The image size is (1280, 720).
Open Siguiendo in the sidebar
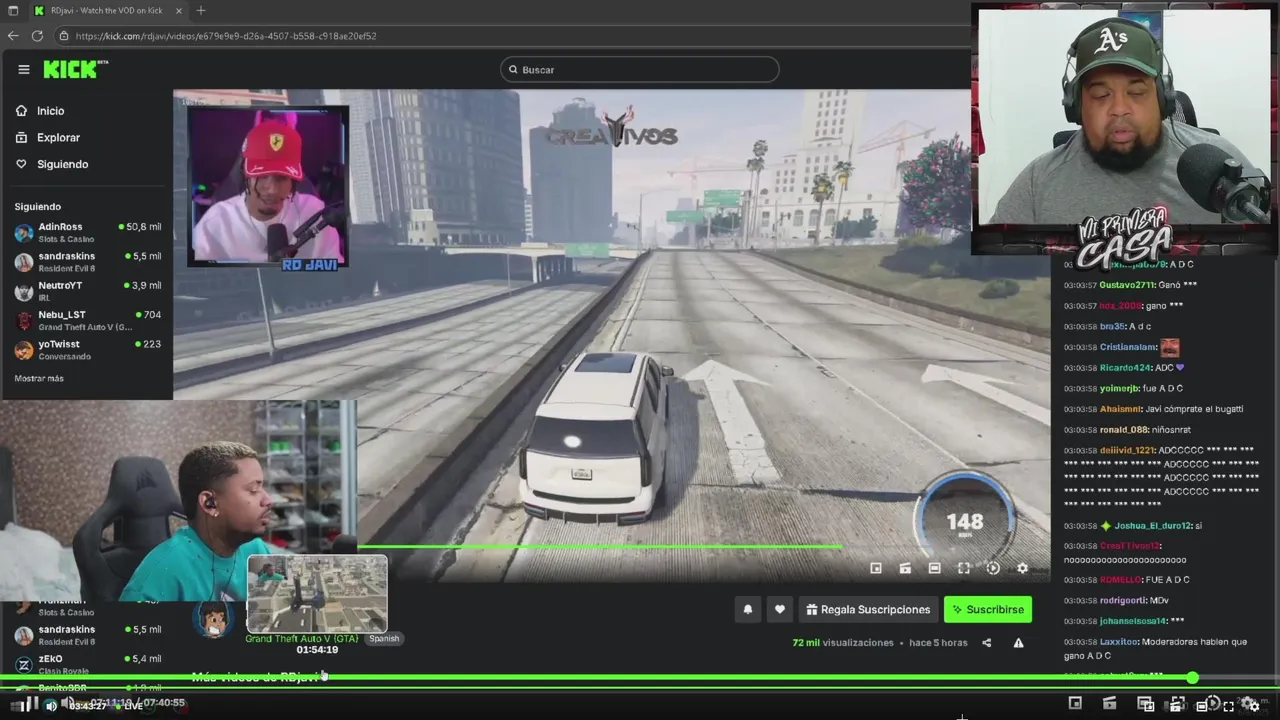pos(53,164)
